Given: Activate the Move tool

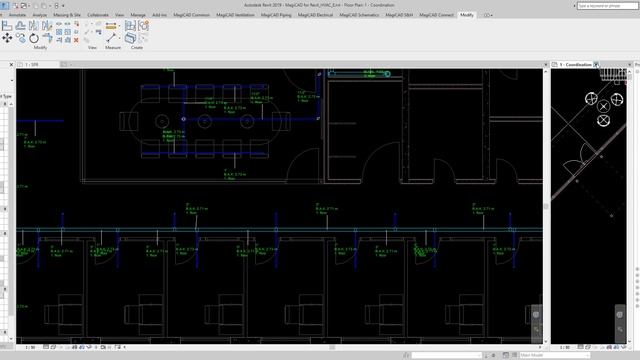Looking at the screenshot, I should 7,38.
